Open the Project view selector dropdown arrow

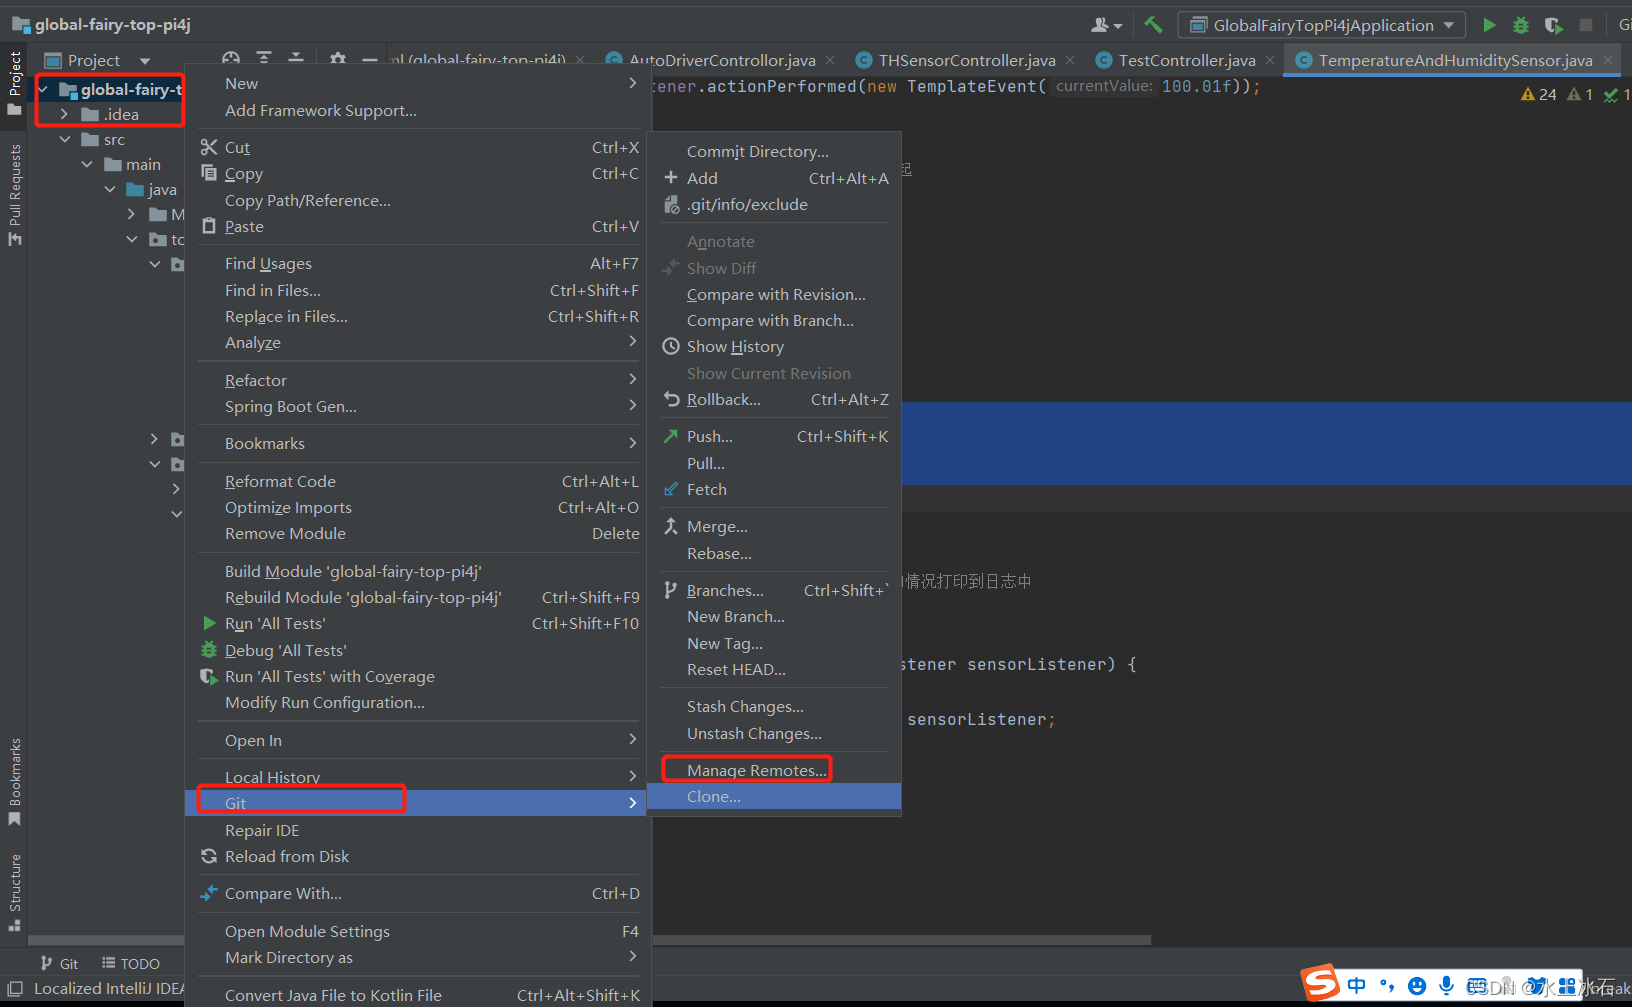(x=145, y=61)
